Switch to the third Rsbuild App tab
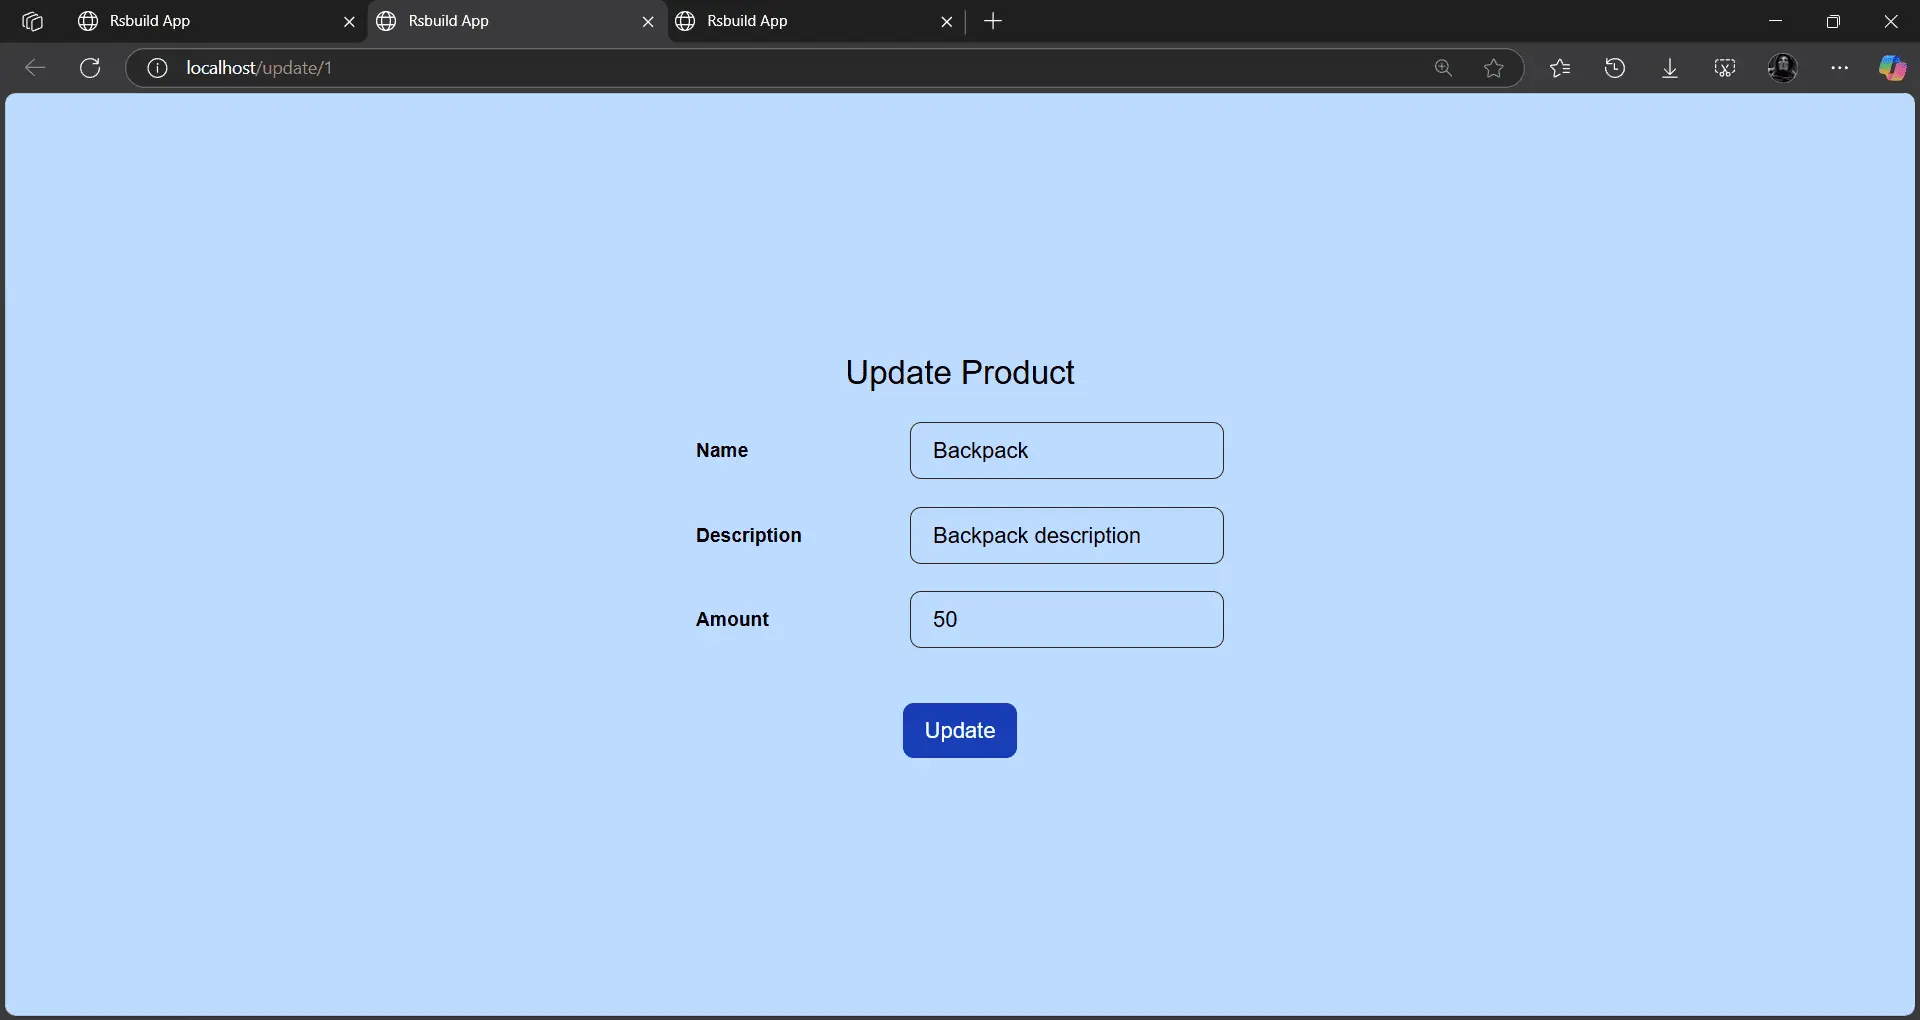 [x=815, y=21]
